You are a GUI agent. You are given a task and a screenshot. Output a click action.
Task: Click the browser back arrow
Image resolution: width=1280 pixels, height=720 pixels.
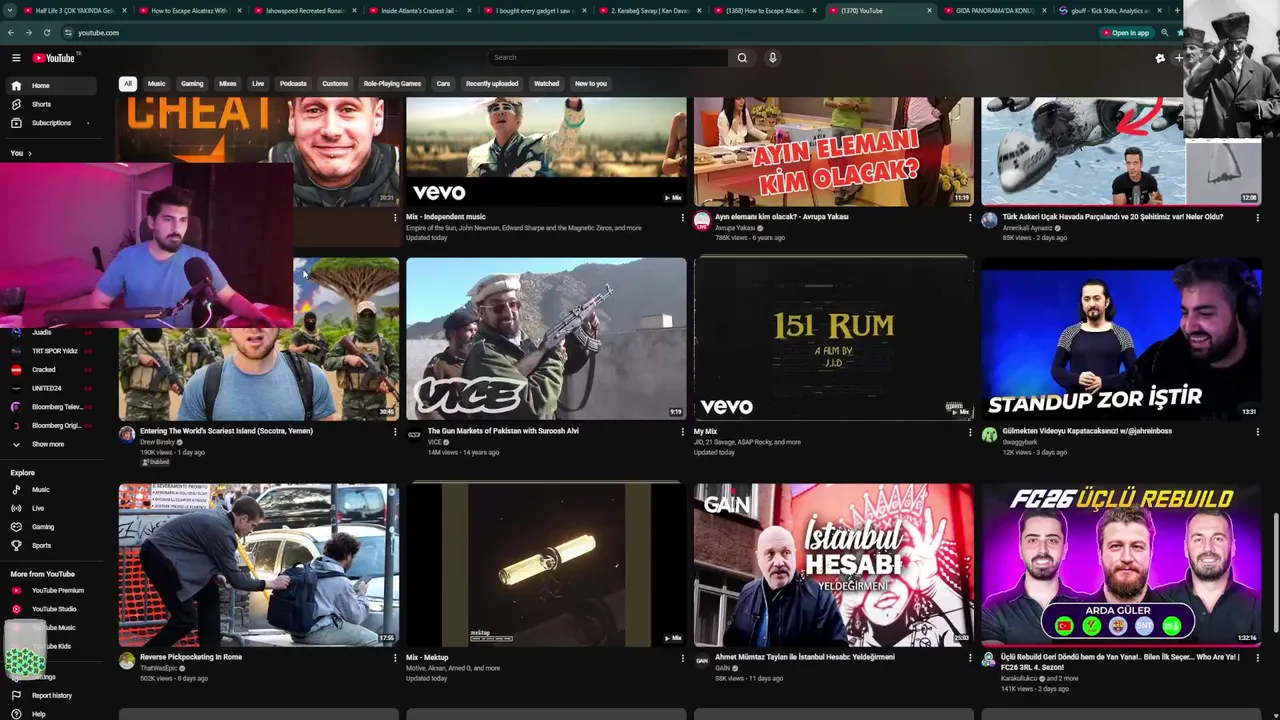pyautogui.click(x=13, y=33)
